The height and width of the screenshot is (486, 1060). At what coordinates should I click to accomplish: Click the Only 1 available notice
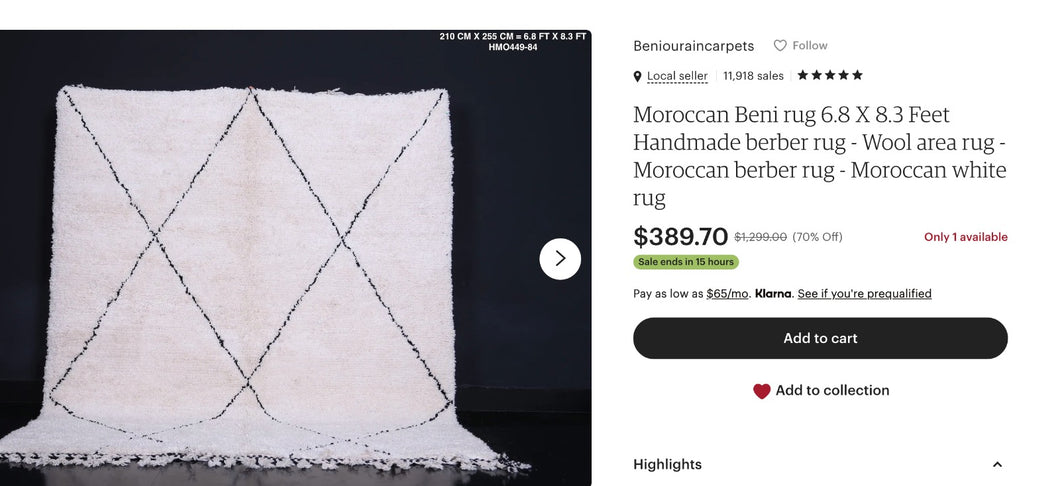click(965, 238)
